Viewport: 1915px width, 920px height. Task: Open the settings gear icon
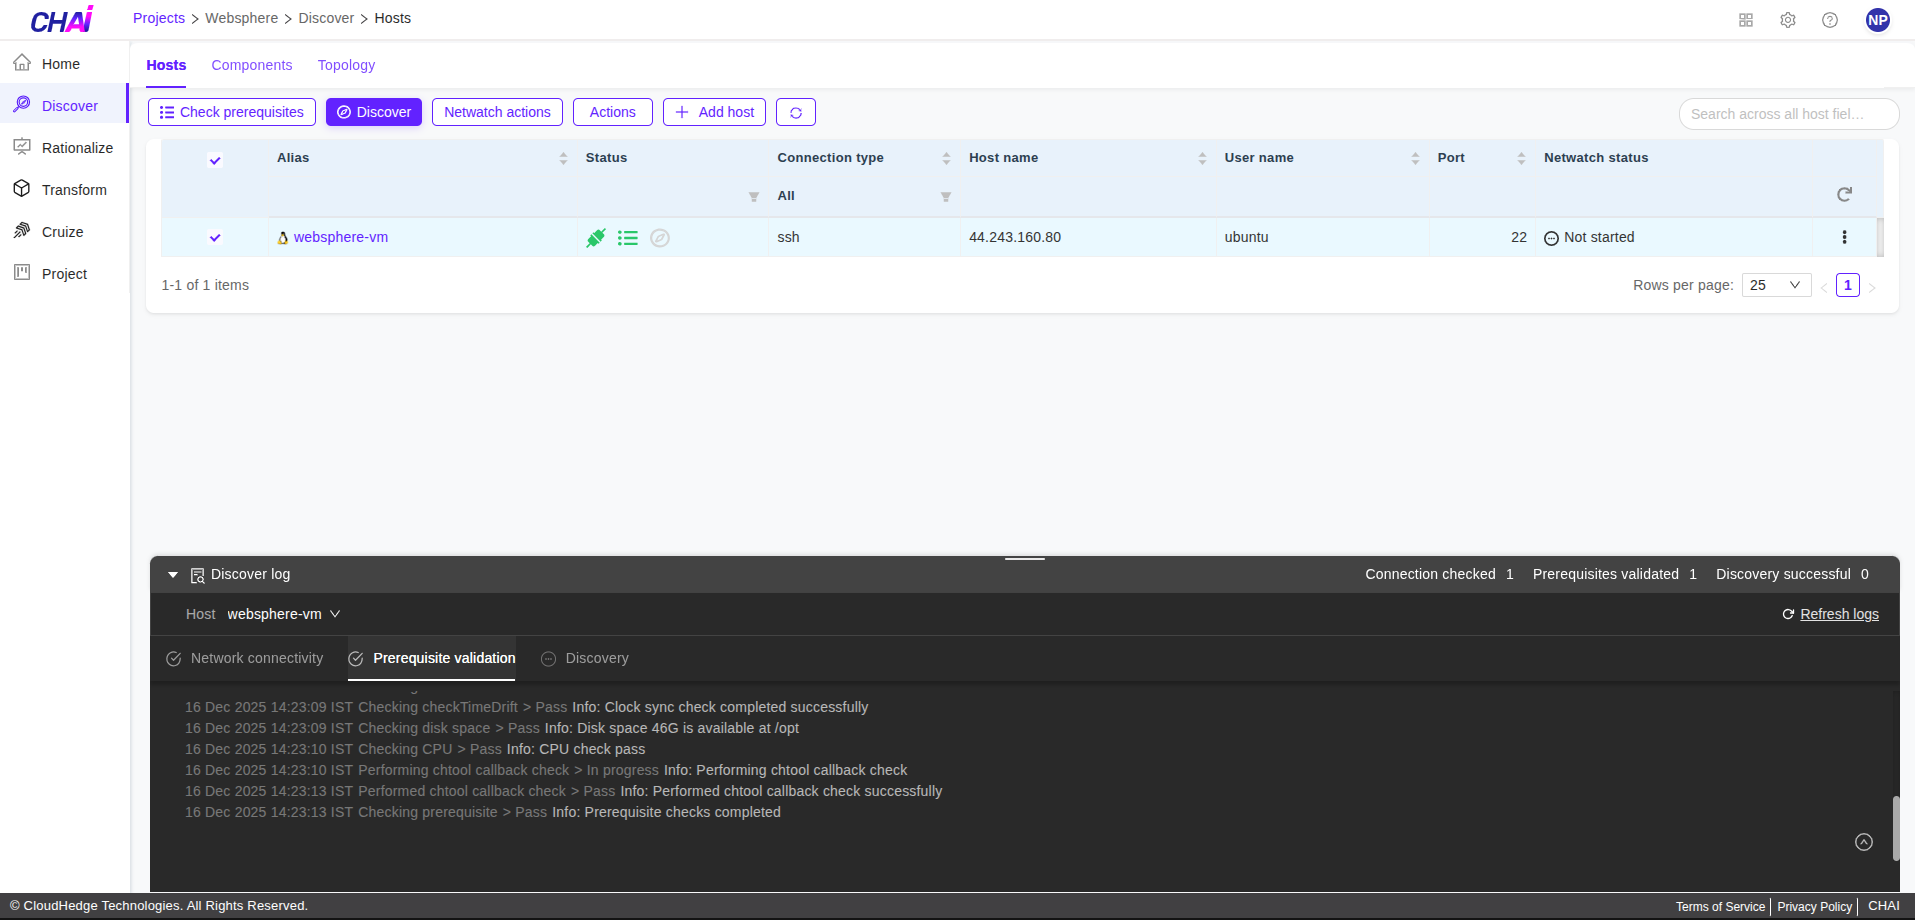coord(1788,20)
